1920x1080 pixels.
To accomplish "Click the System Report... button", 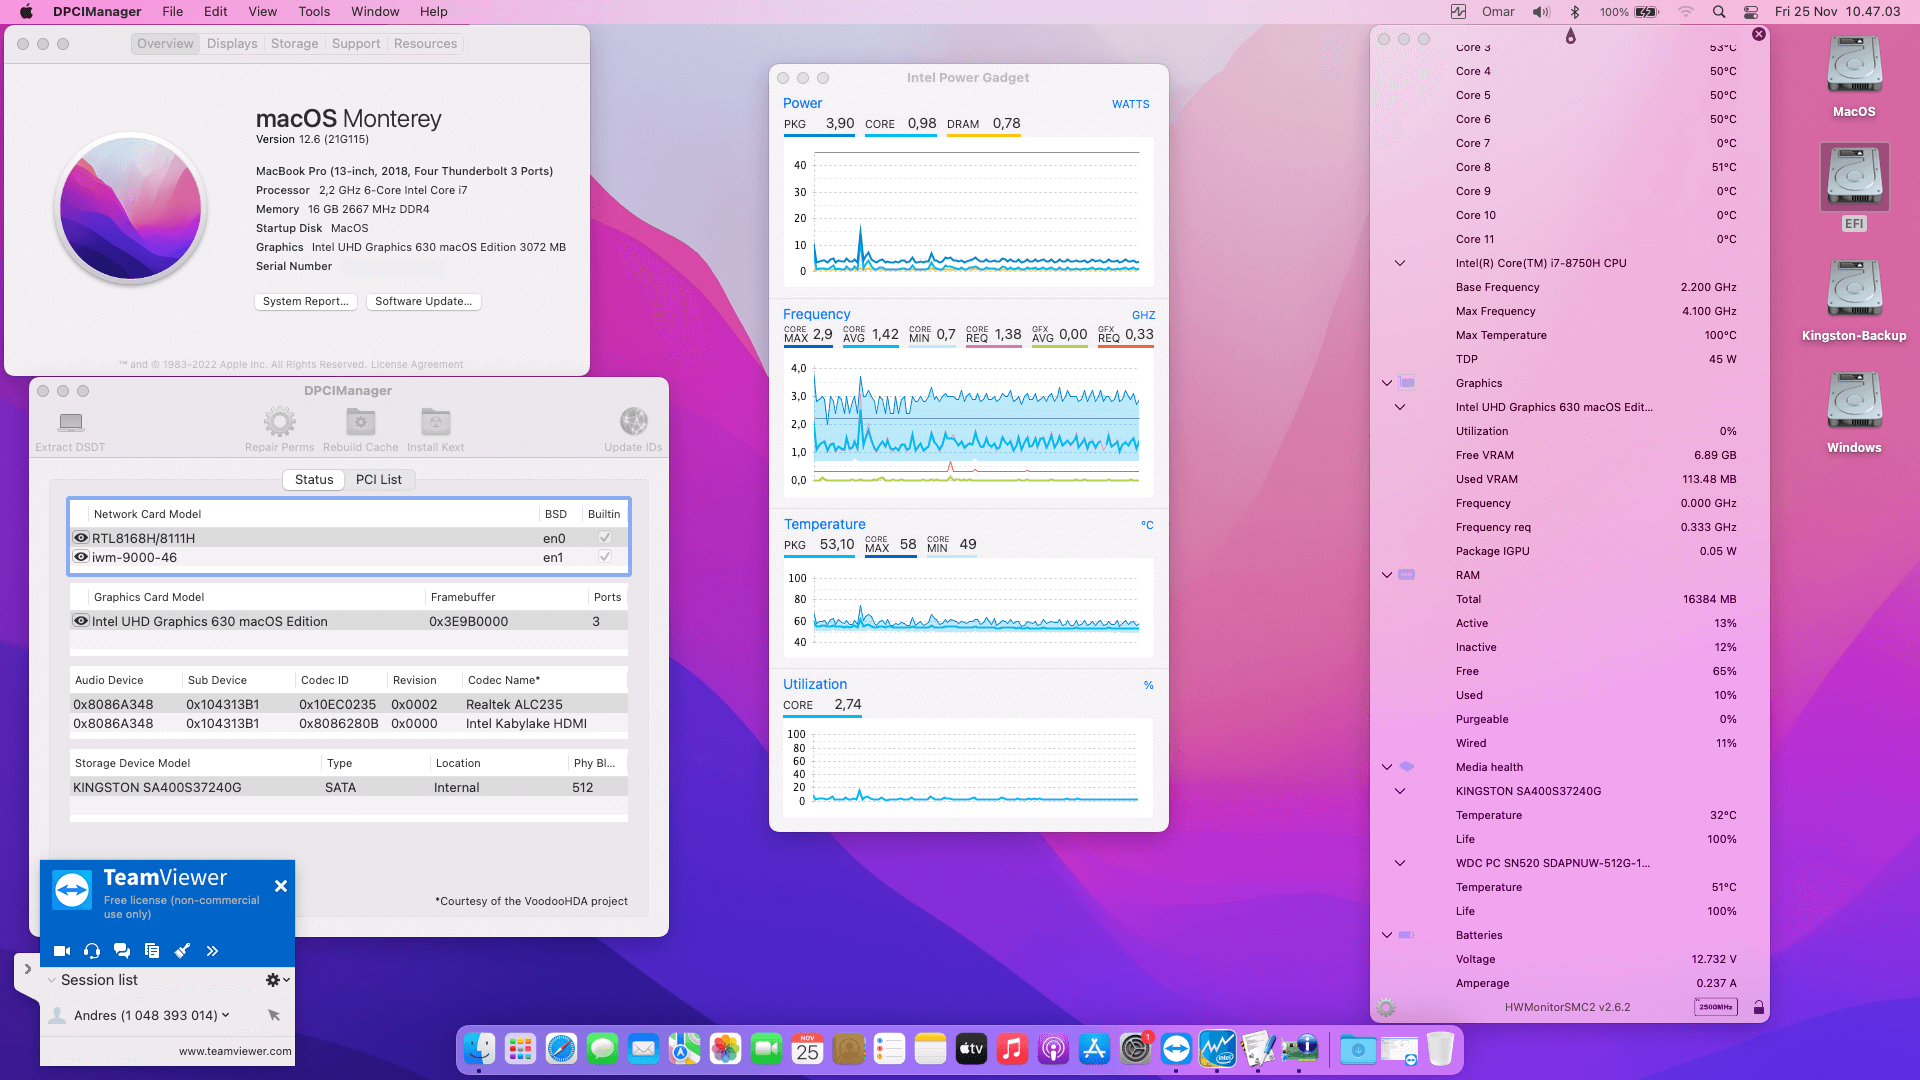I will pos(305,301).
